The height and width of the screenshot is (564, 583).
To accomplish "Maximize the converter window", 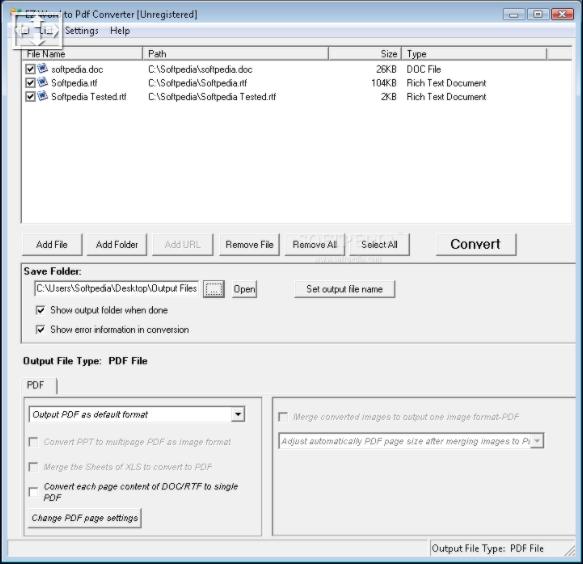I will (x=538, y=14).
